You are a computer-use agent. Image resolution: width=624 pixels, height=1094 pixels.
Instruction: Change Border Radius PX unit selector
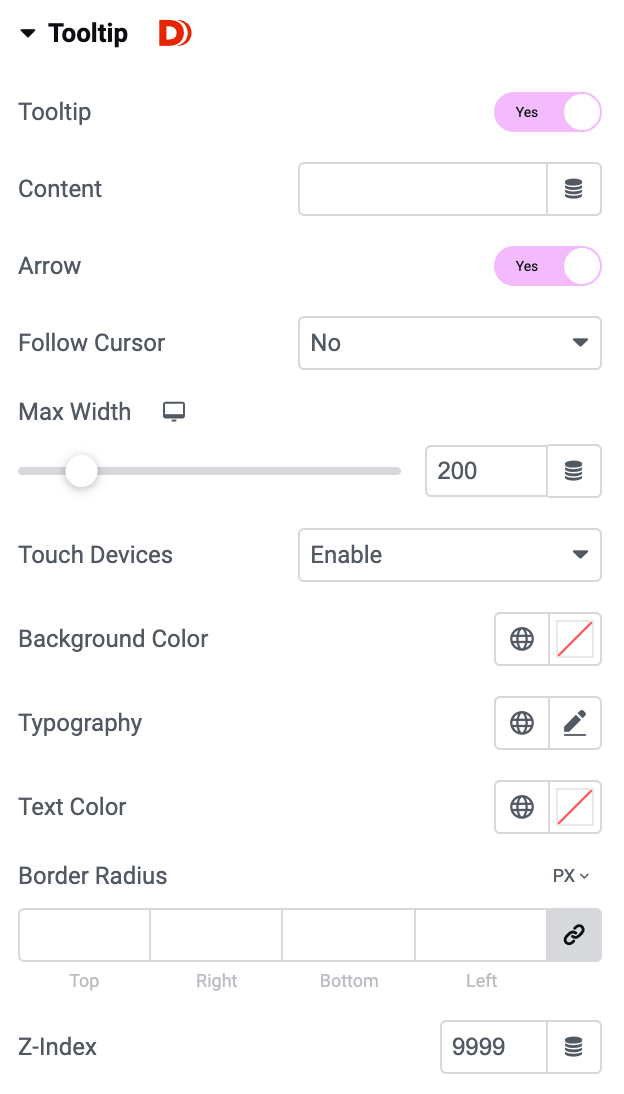pos(571,876)
